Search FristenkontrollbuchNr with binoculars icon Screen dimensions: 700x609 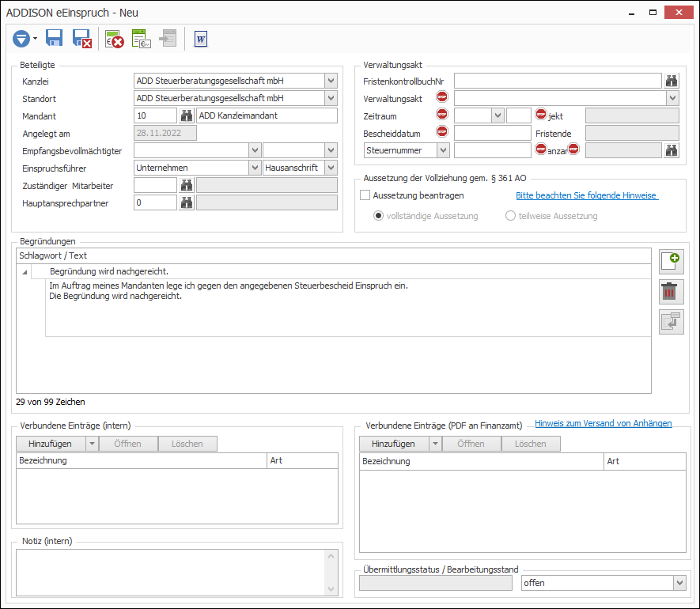coord(671,81)
